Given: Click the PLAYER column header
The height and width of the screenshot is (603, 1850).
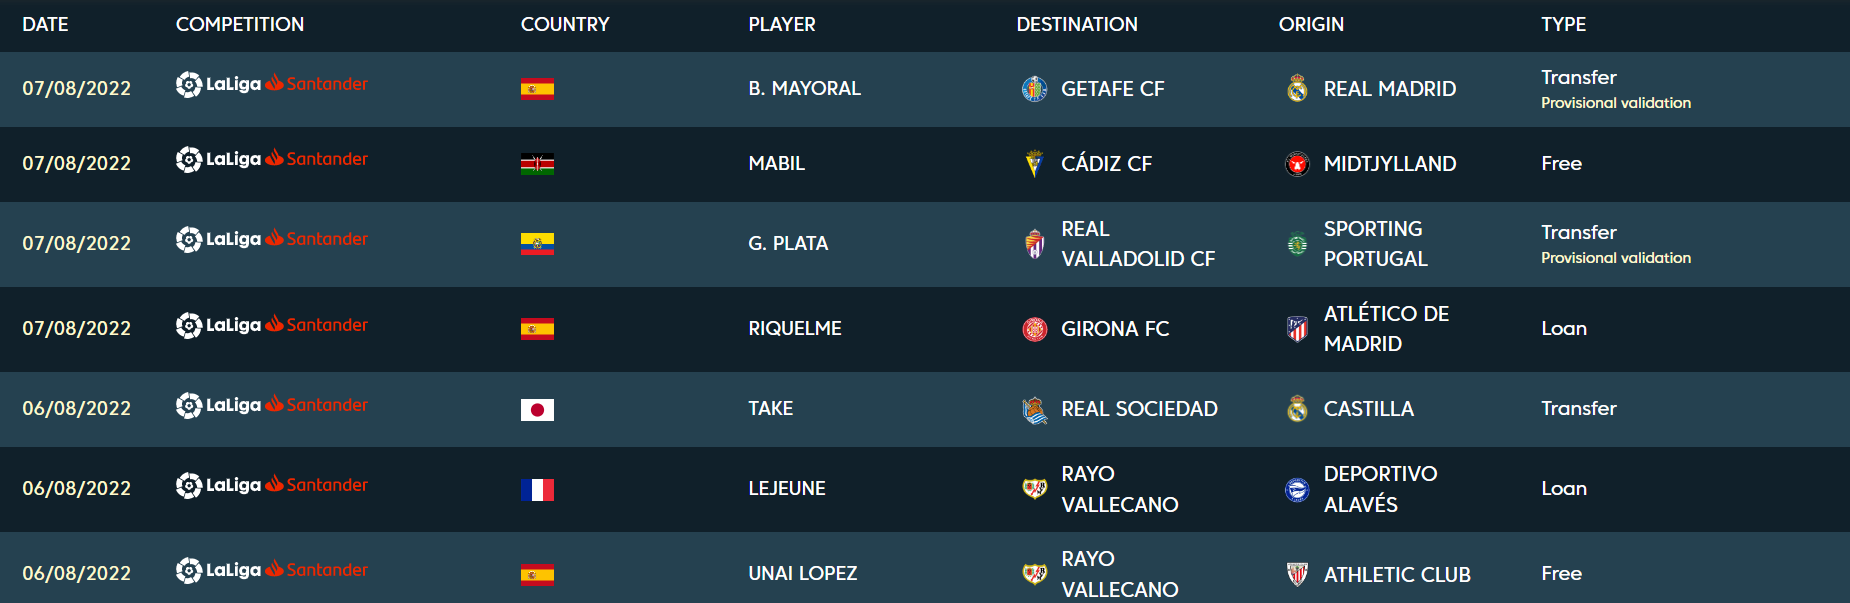Looking at the screenshot, I should [x=782, y=24].
